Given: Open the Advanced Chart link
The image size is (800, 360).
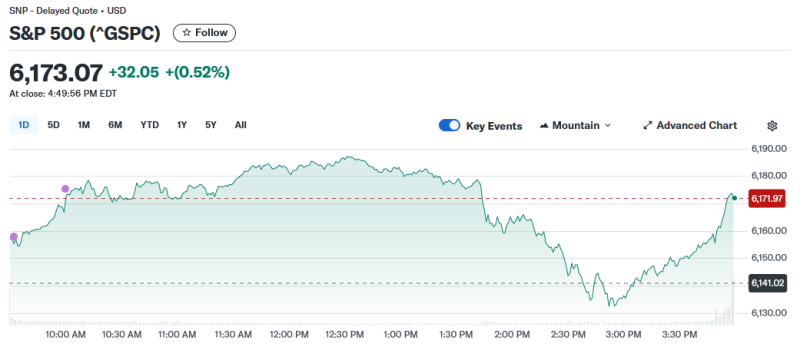Looking at the screenshot, I should click(x=690, y=125).
